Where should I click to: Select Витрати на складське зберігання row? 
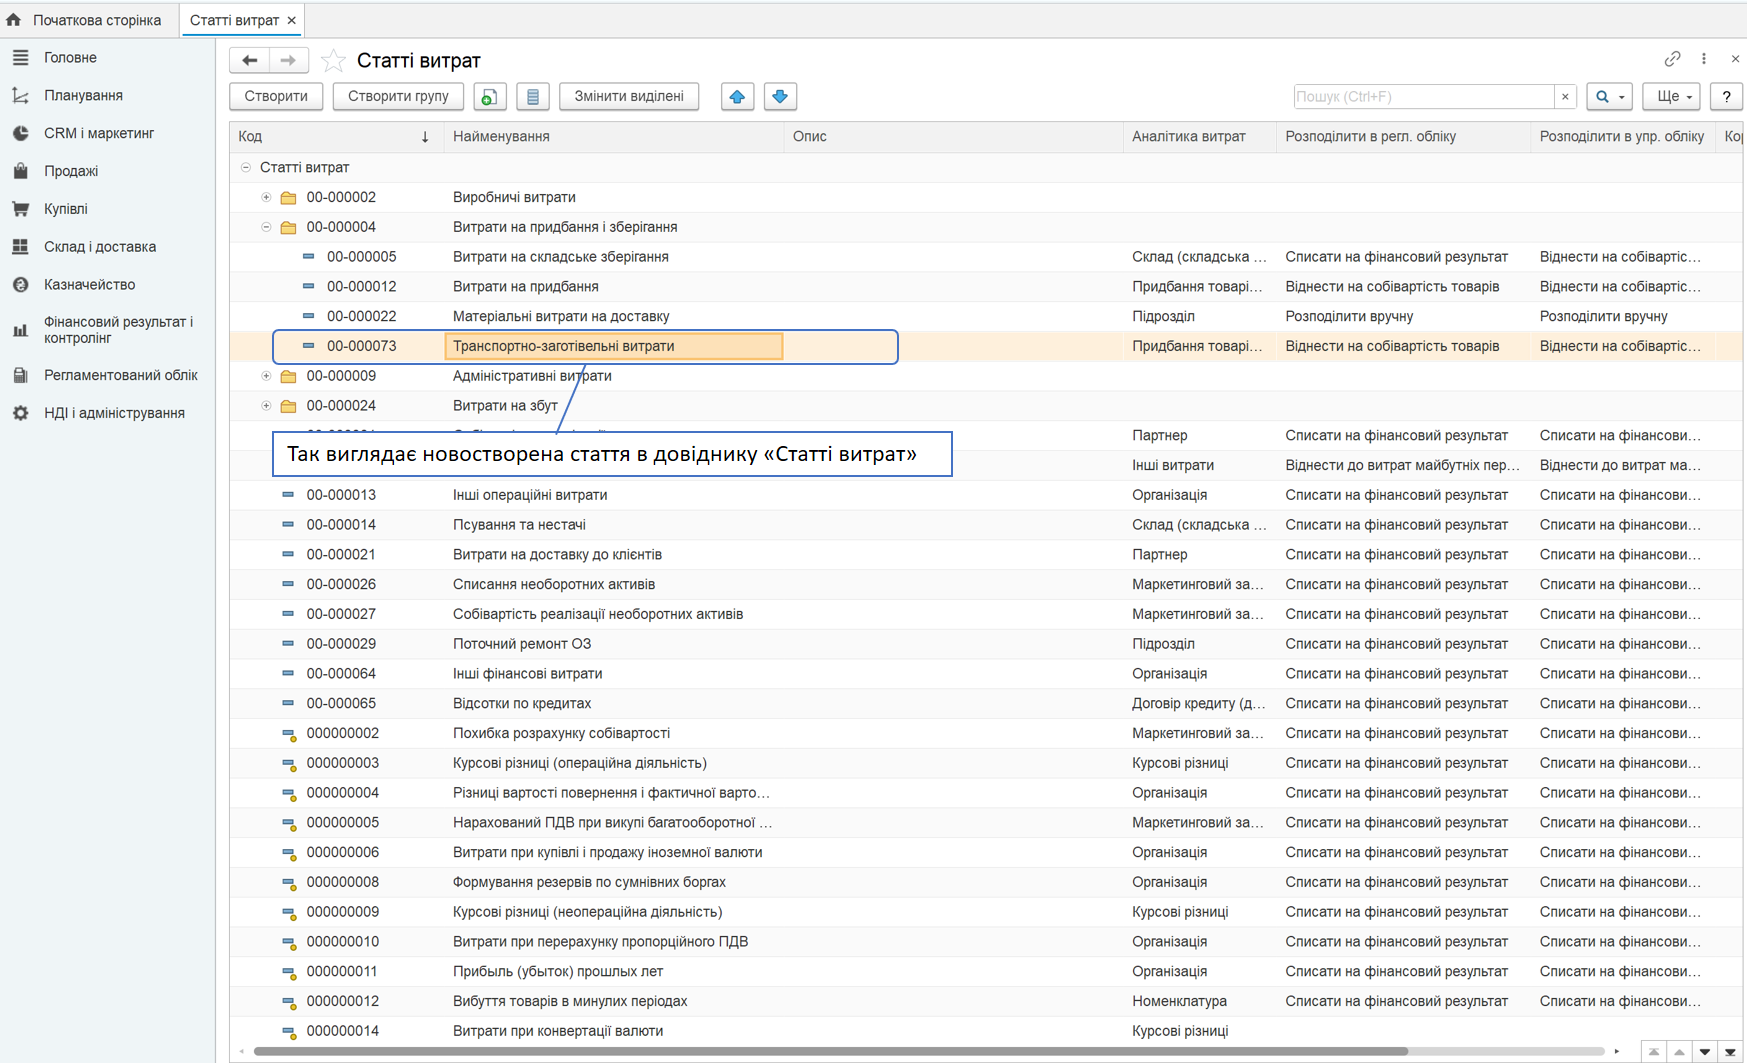pos(986,257)
